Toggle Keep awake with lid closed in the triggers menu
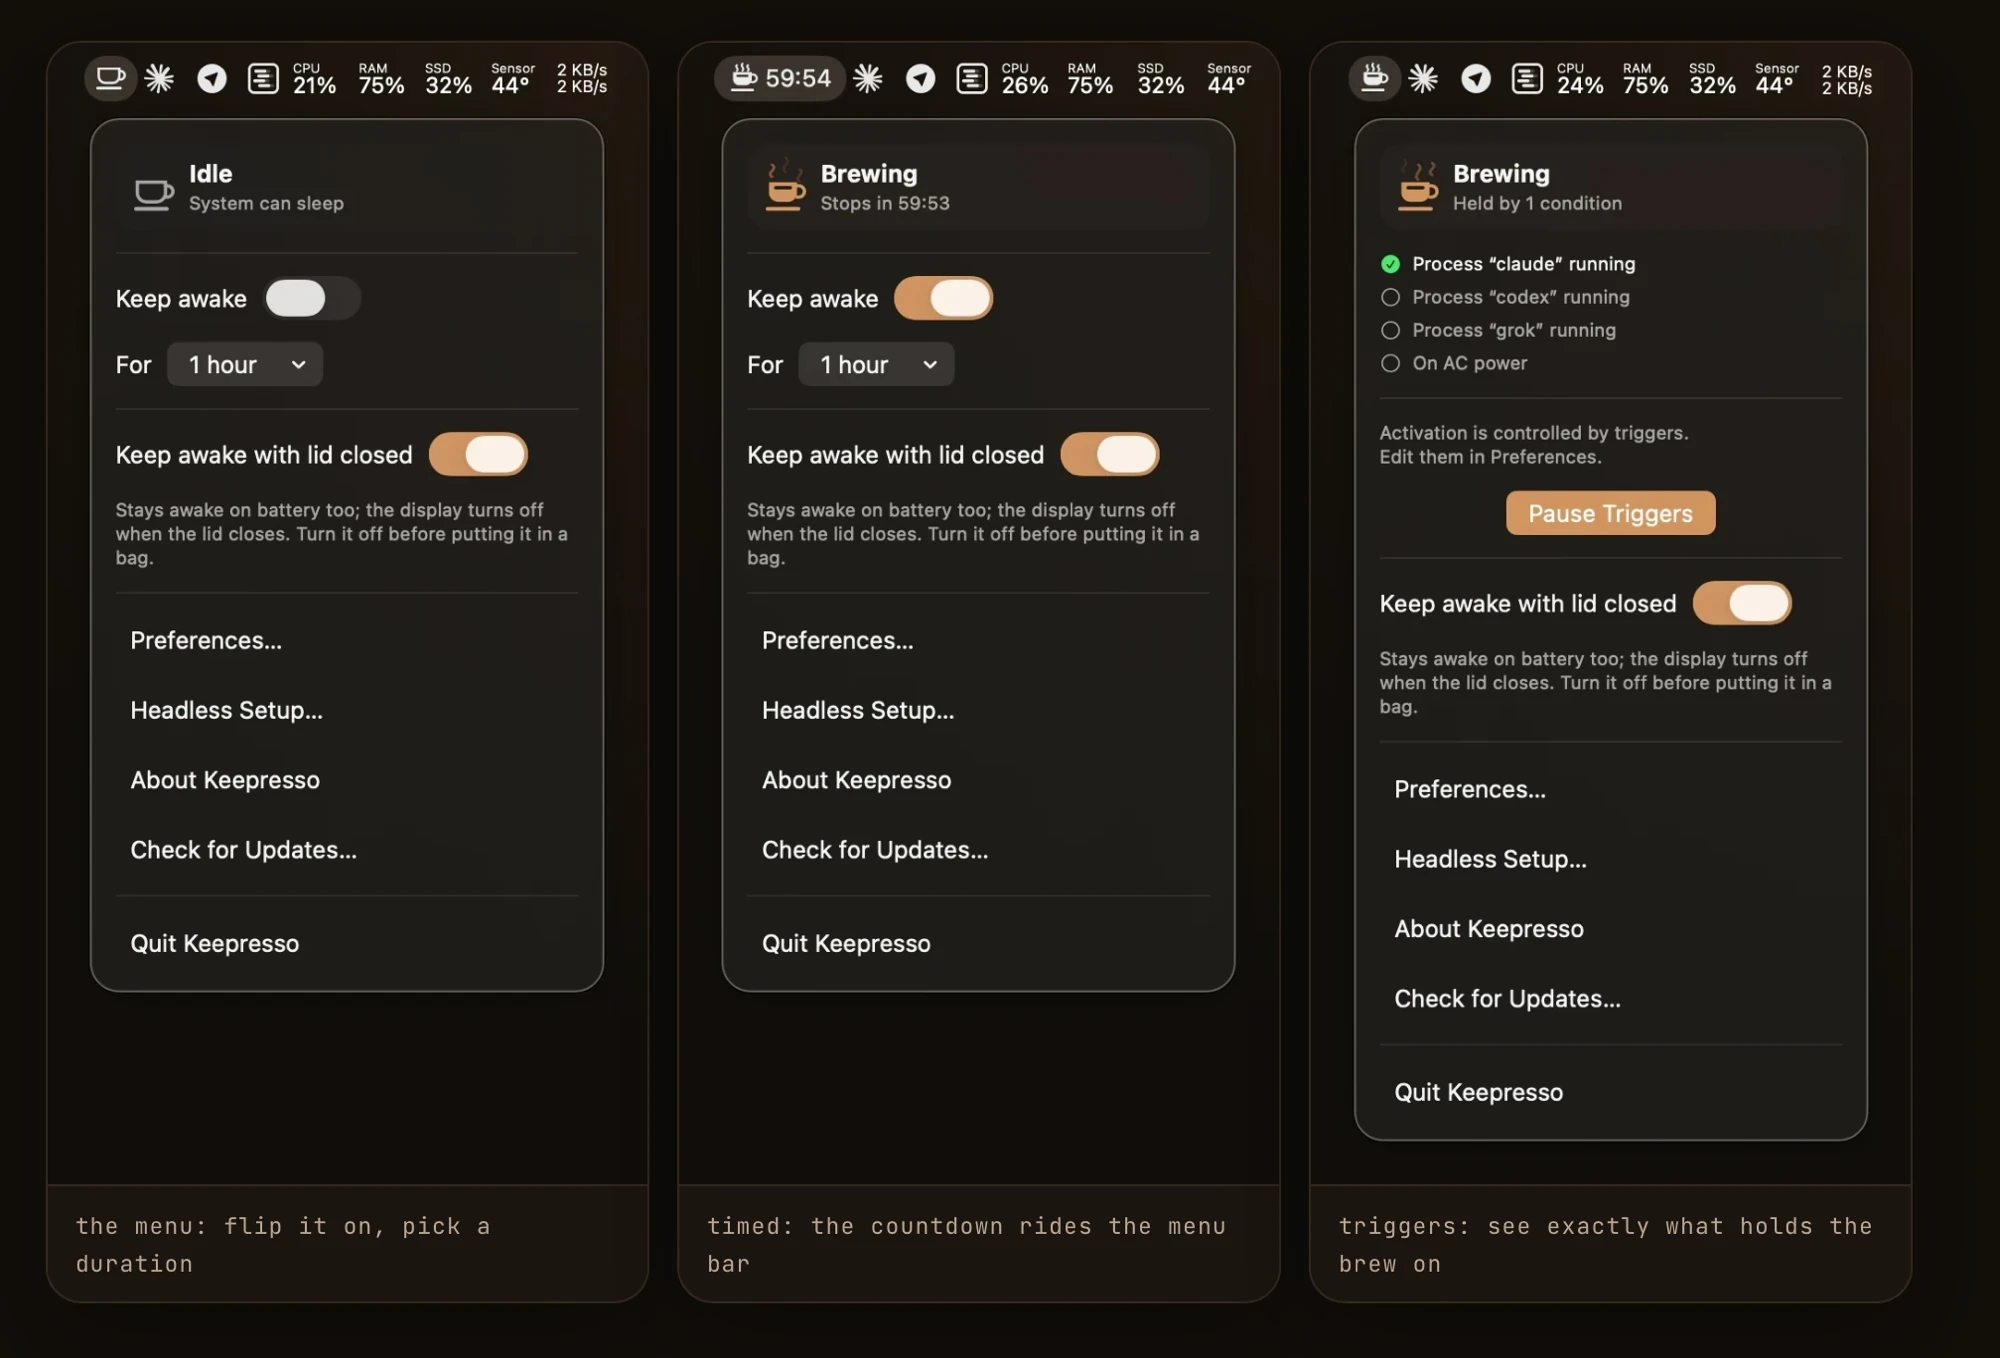2000x1358 pixels. pos(1743,603)
